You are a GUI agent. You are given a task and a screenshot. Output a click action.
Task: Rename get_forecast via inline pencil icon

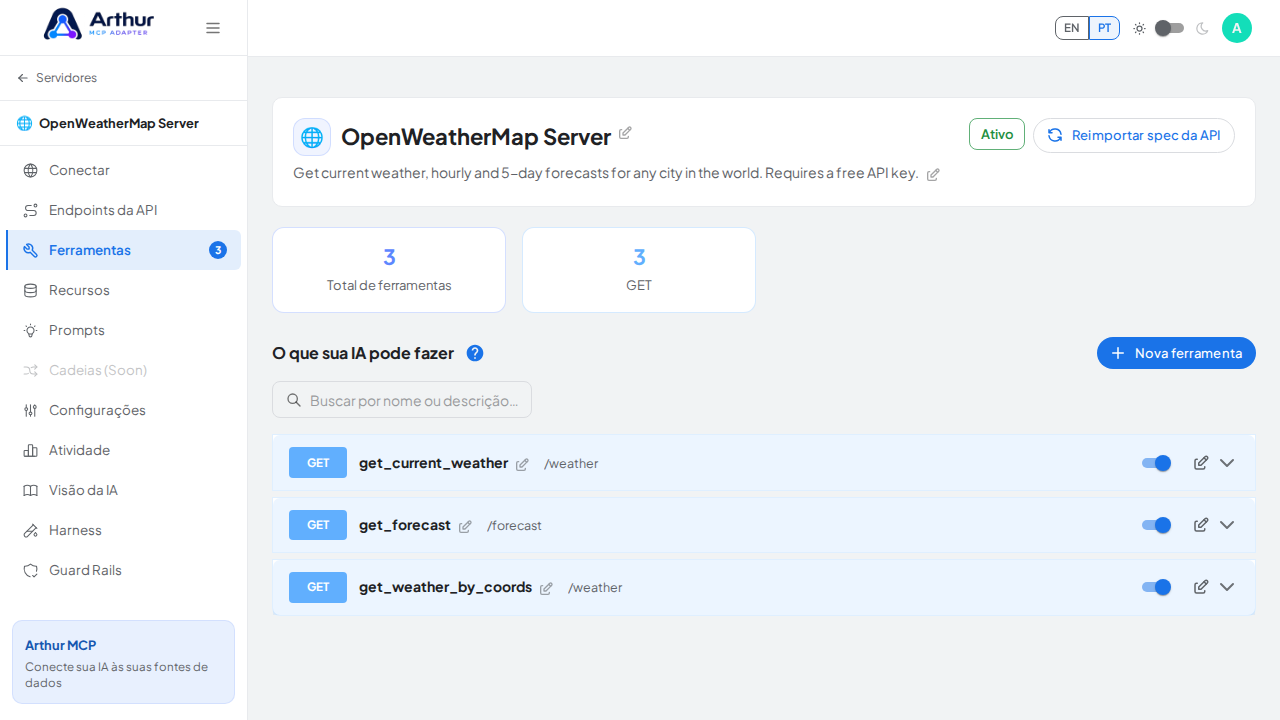[x=465, y=526]
